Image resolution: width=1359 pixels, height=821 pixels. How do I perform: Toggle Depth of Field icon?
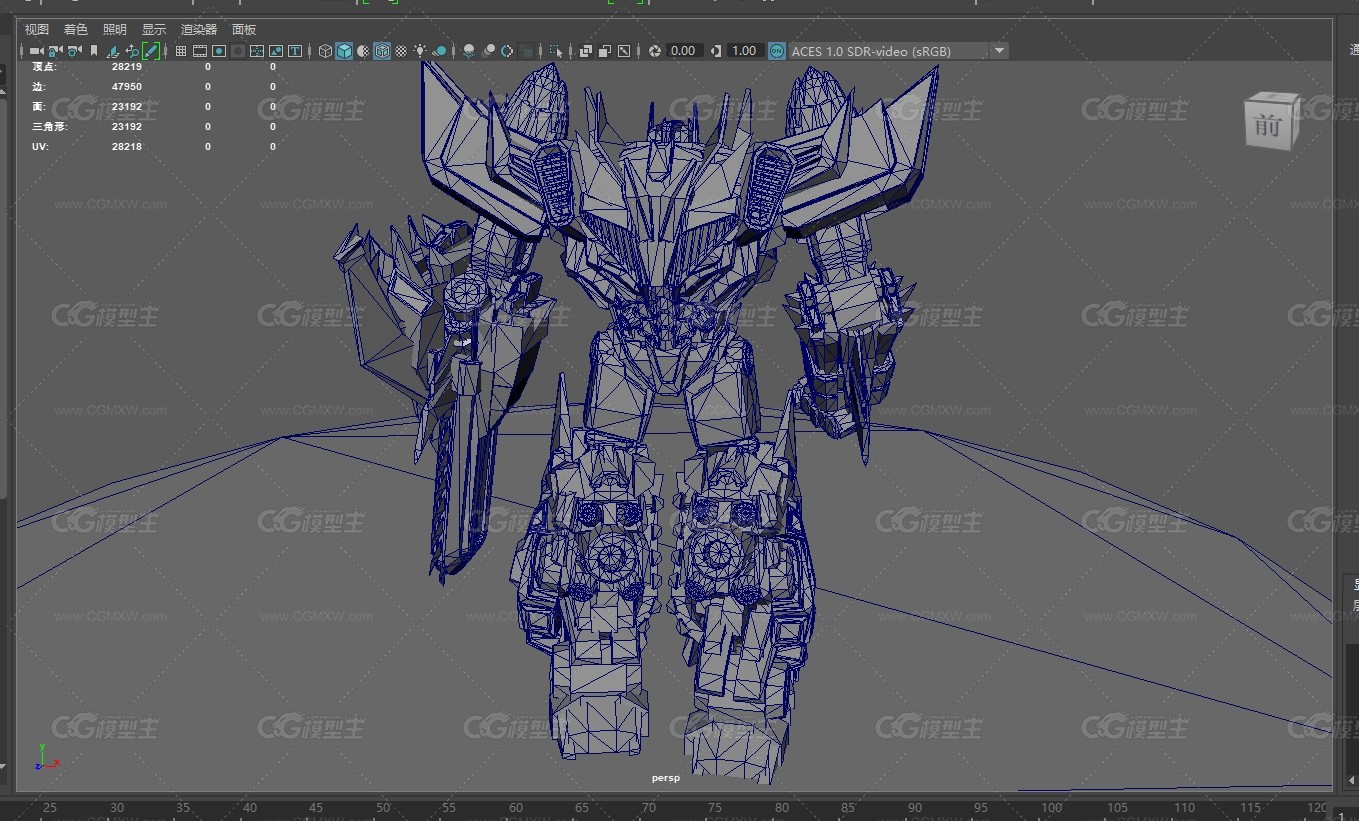pos(525,51)
